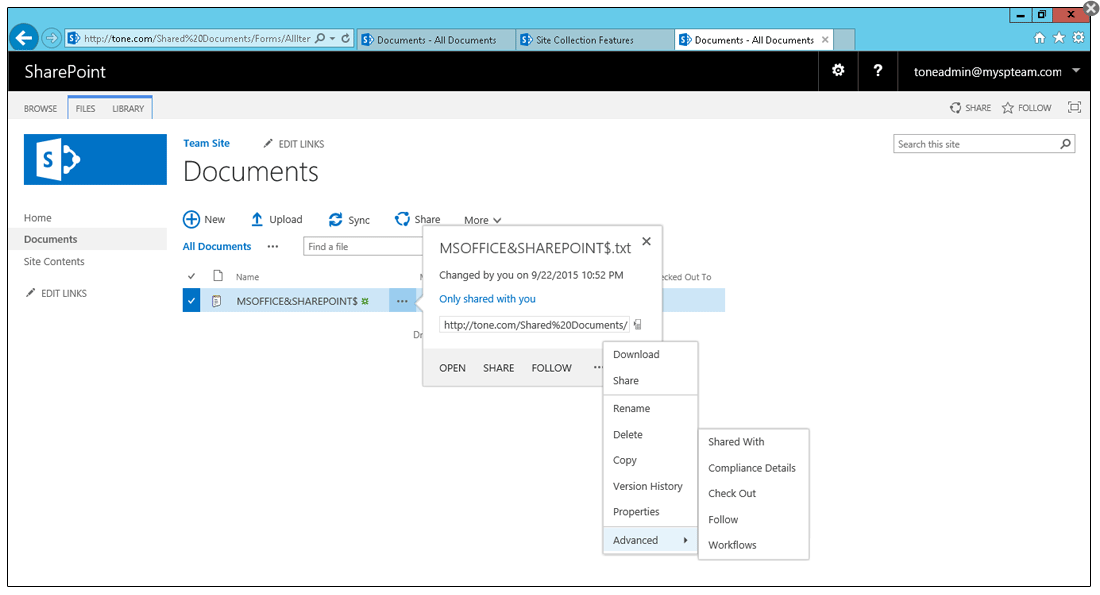The width and height of the screenshot is (1100, 595).
Task: Click the New document plus icon
Action: click(x=191, y=220)
